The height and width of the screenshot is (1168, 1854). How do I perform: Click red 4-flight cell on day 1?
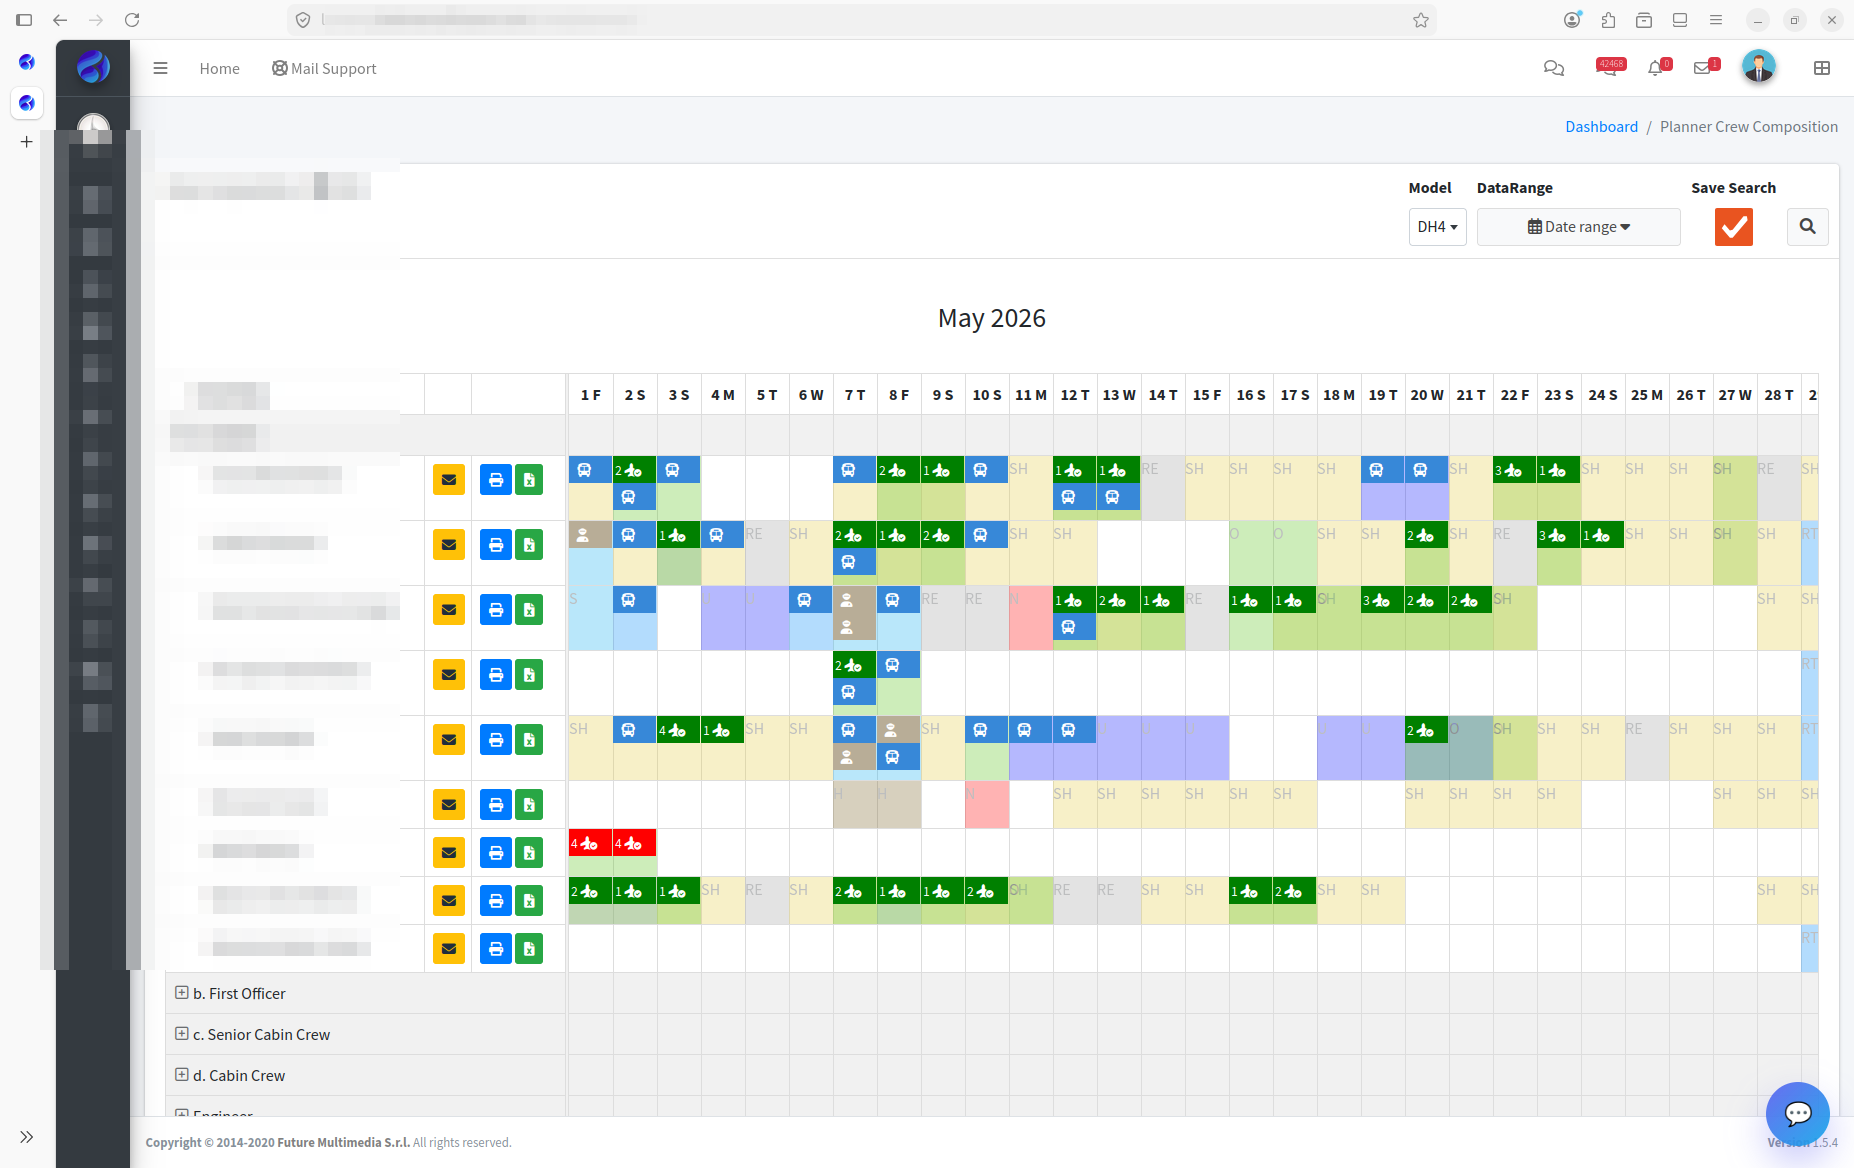(x=590, y=843)
